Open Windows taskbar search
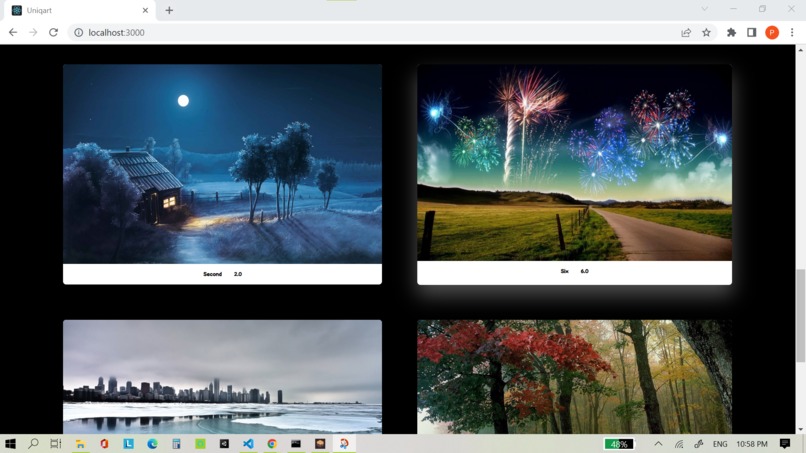806x453 pixels. pos(33,444)
